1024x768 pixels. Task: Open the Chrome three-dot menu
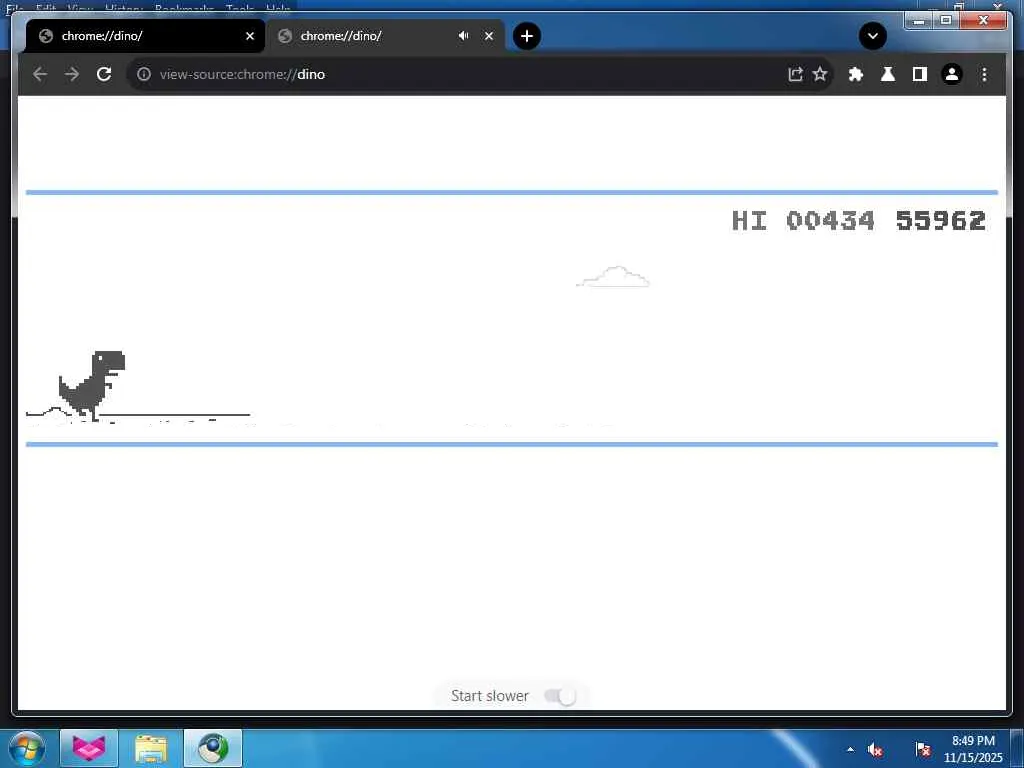pyautogui.click(x=984, y=74)
